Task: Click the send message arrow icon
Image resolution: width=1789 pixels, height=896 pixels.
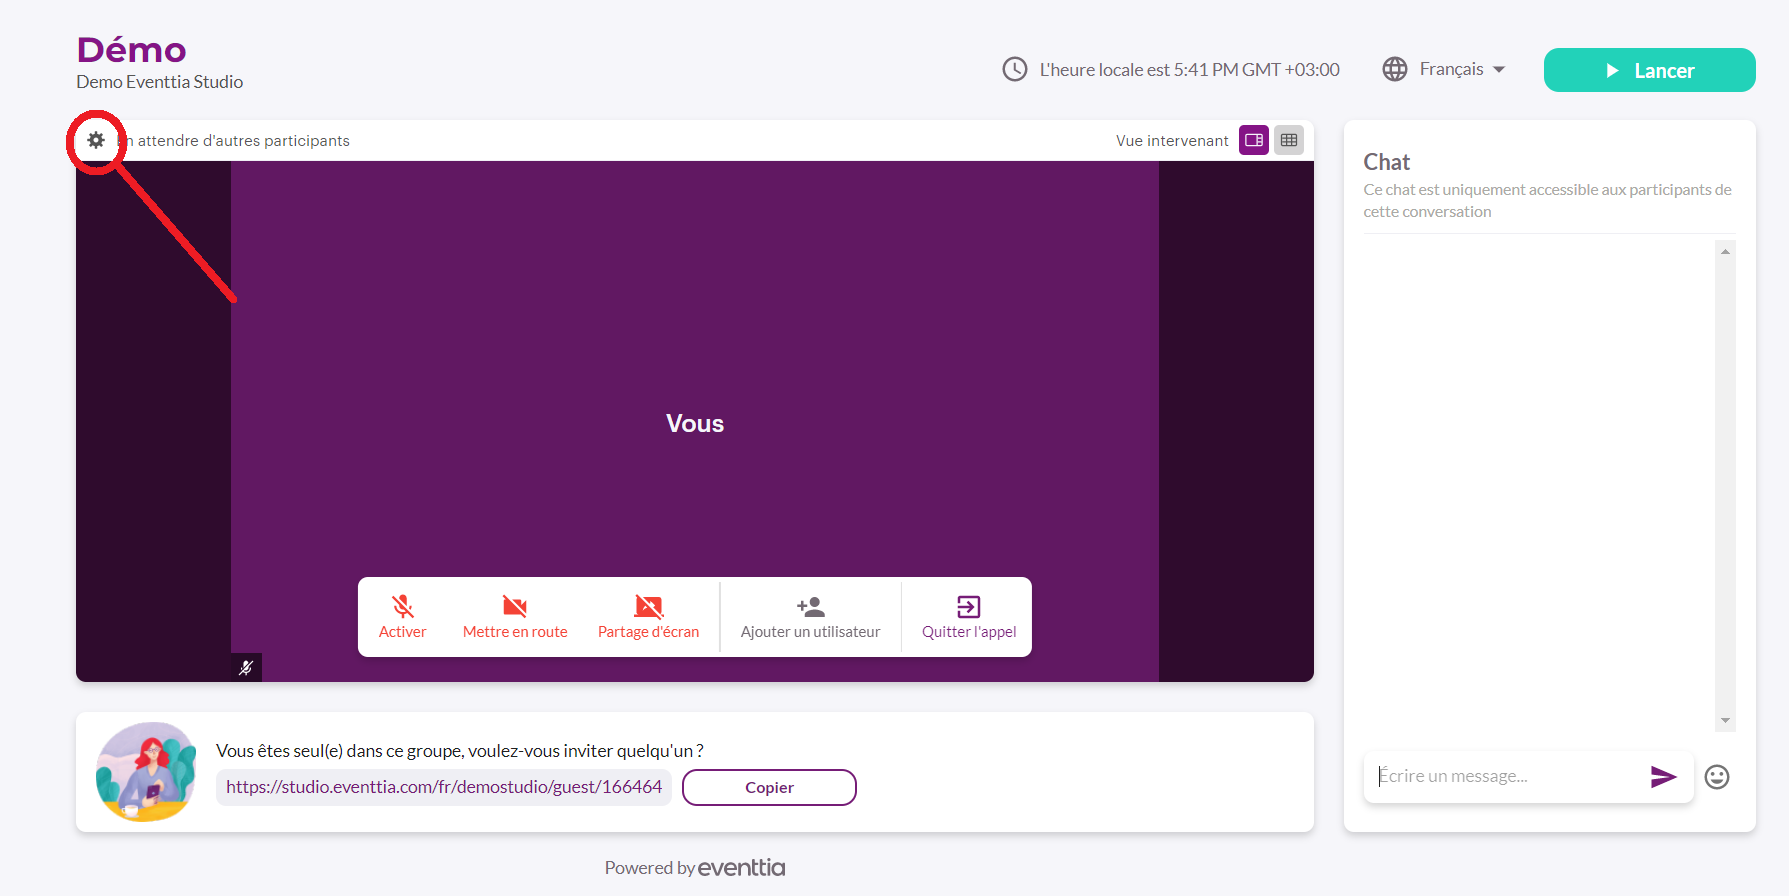Action: [x=1662, y=777]
